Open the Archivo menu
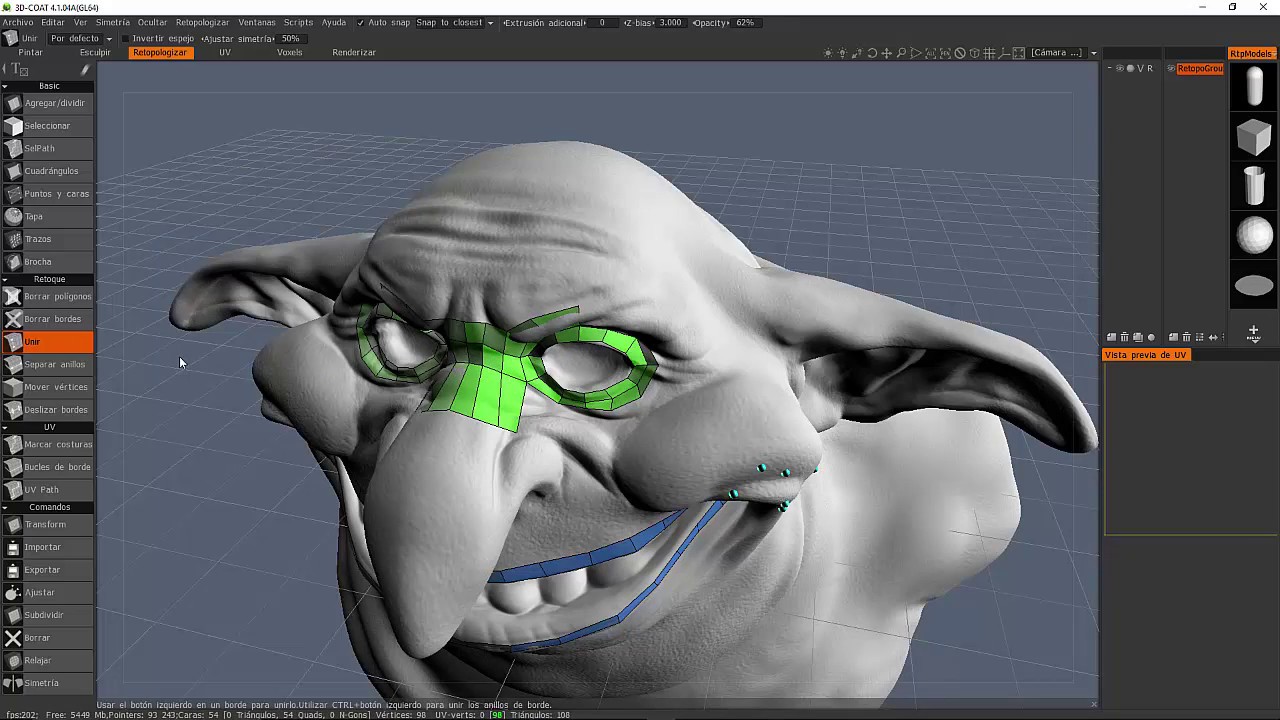 coord(17,22)
